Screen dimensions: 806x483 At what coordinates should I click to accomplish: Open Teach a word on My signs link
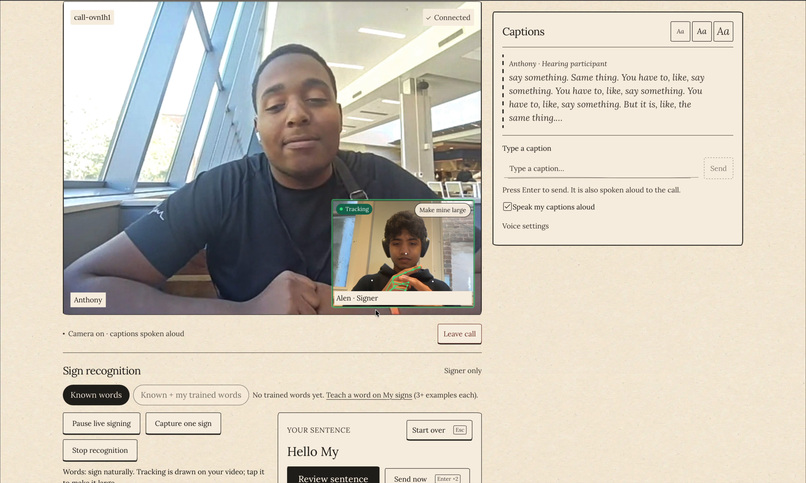pyautogui.click(x=369, y=395)
